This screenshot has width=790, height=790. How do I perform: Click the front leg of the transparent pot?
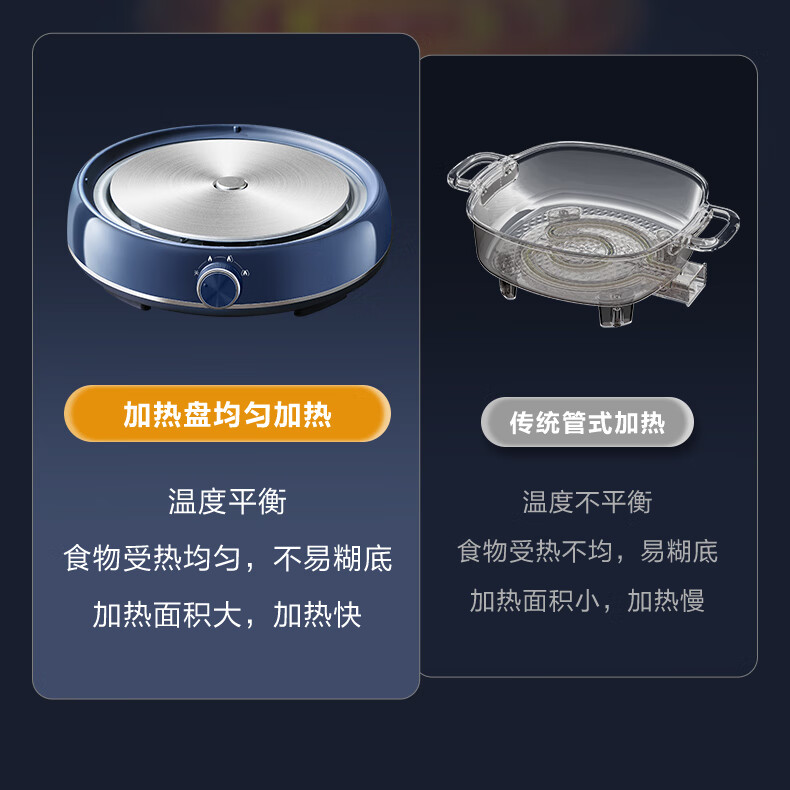tap(615, 314)
